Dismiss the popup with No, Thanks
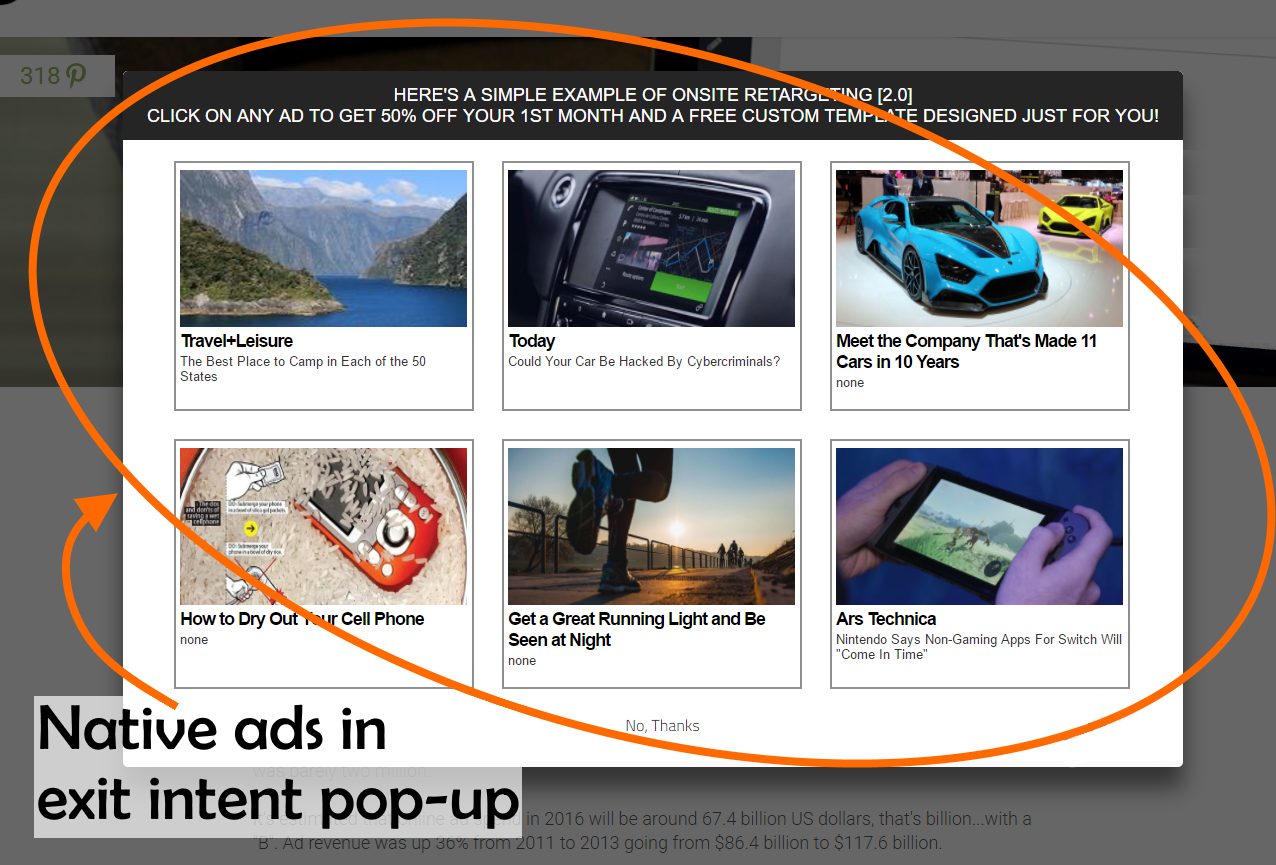Image resolution: width=1276 pixels, height=865 pixels. pos(662,725)
